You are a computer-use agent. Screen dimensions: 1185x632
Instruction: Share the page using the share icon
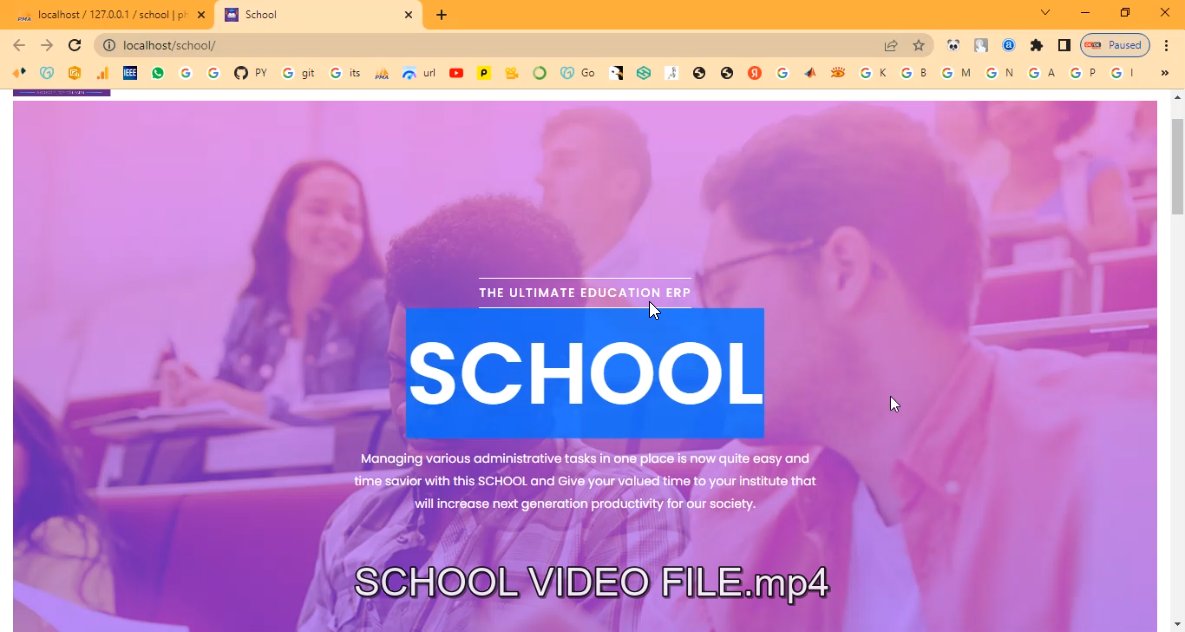890,45
